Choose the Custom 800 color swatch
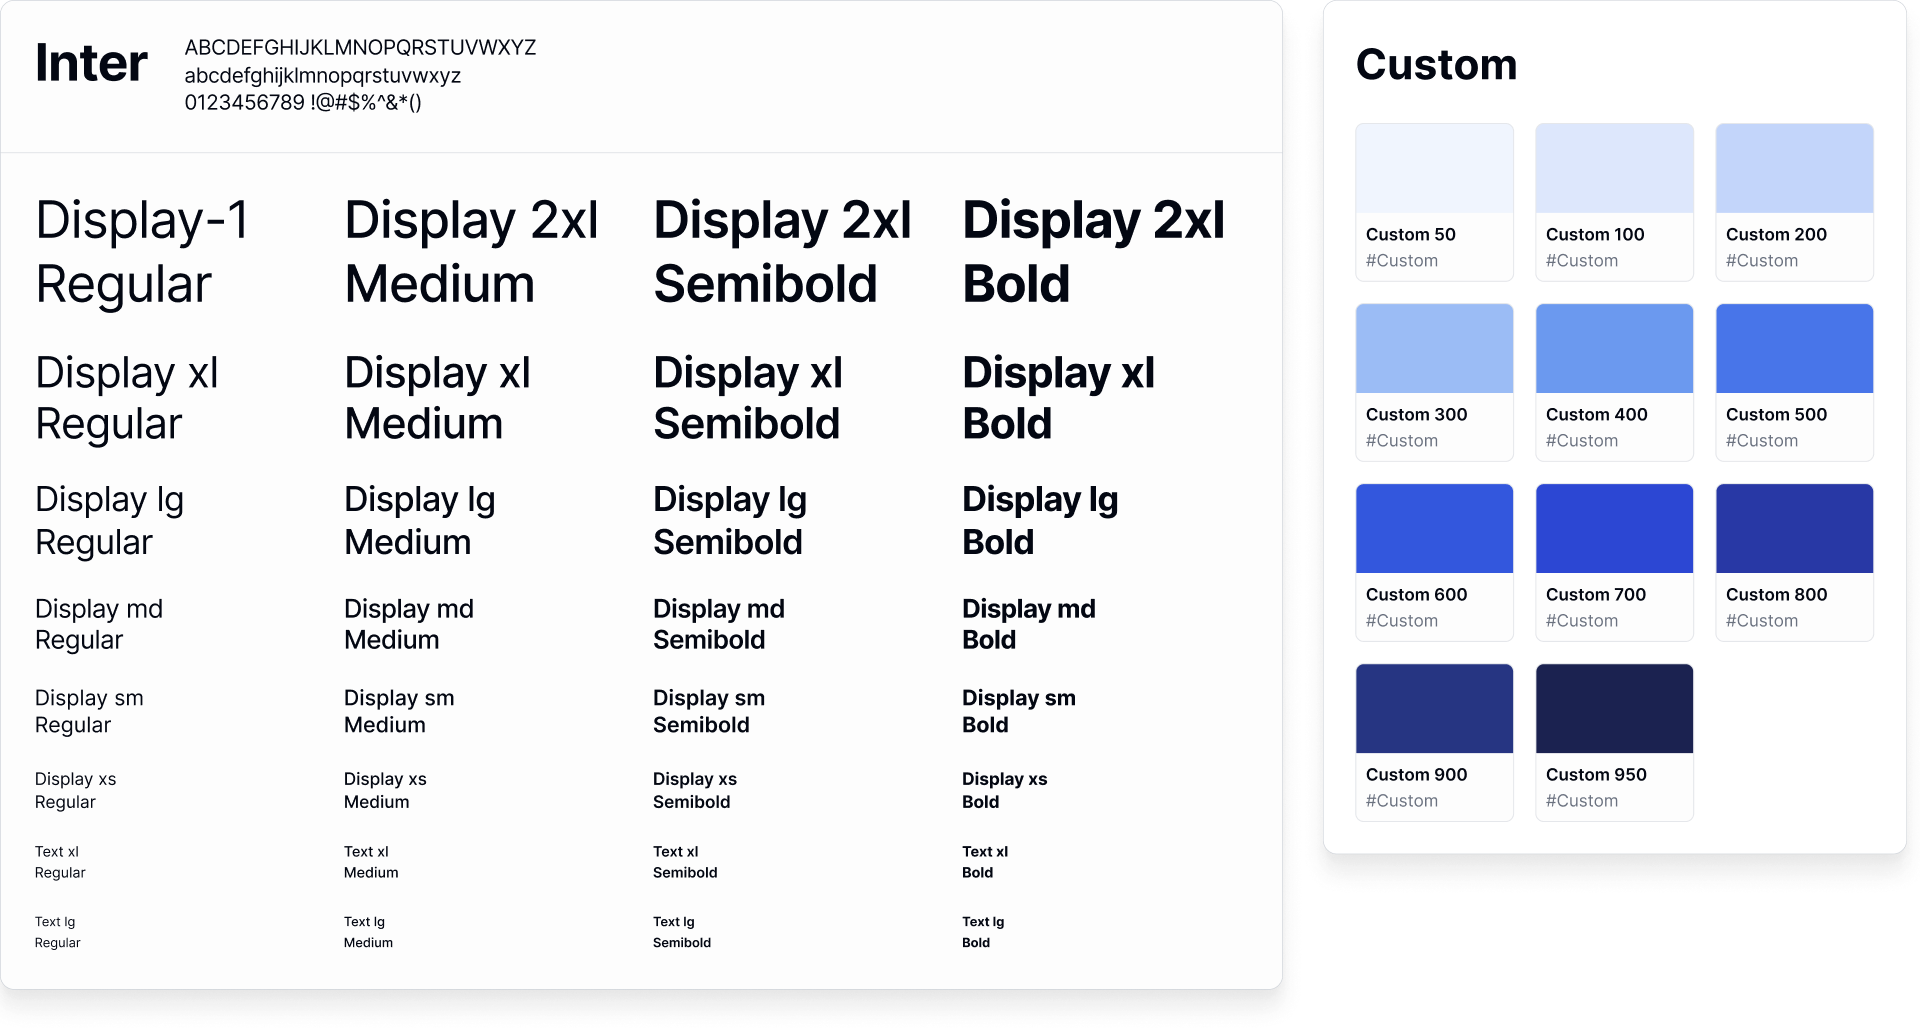The width and height of the screenshot is (1920, 1031). pos(1794,529)
